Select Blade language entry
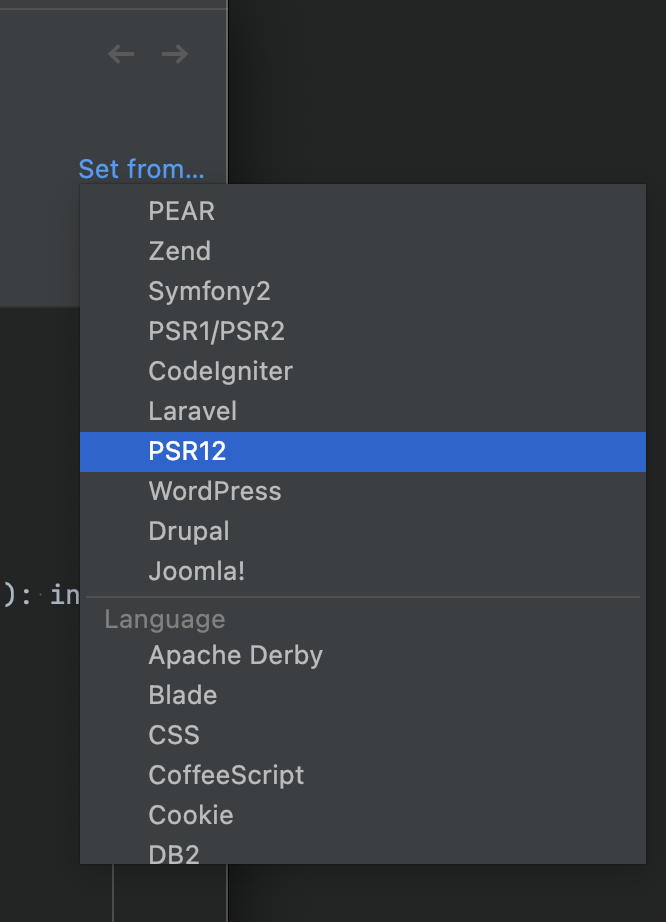The image size is (666, 922). [183, 695]
